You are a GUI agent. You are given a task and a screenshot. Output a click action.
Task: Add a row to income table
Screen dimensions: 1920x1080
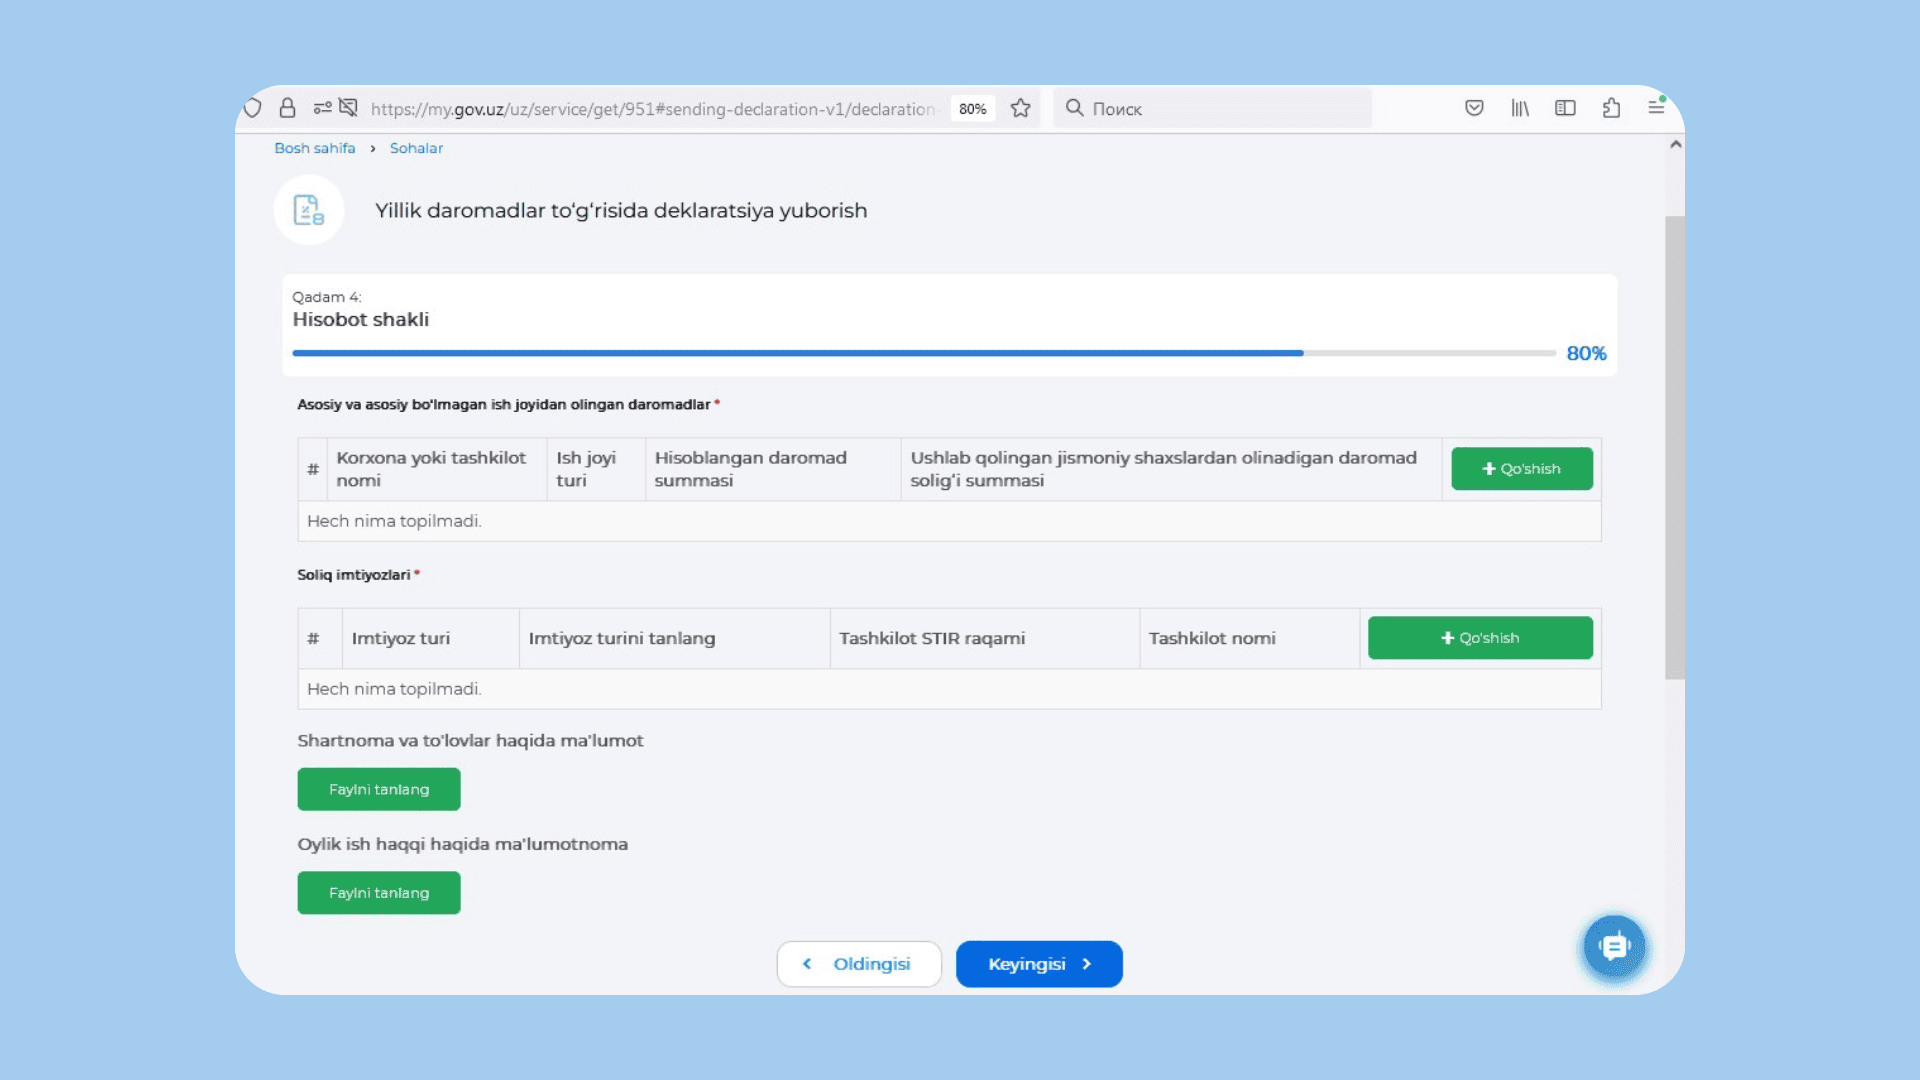1521,469
